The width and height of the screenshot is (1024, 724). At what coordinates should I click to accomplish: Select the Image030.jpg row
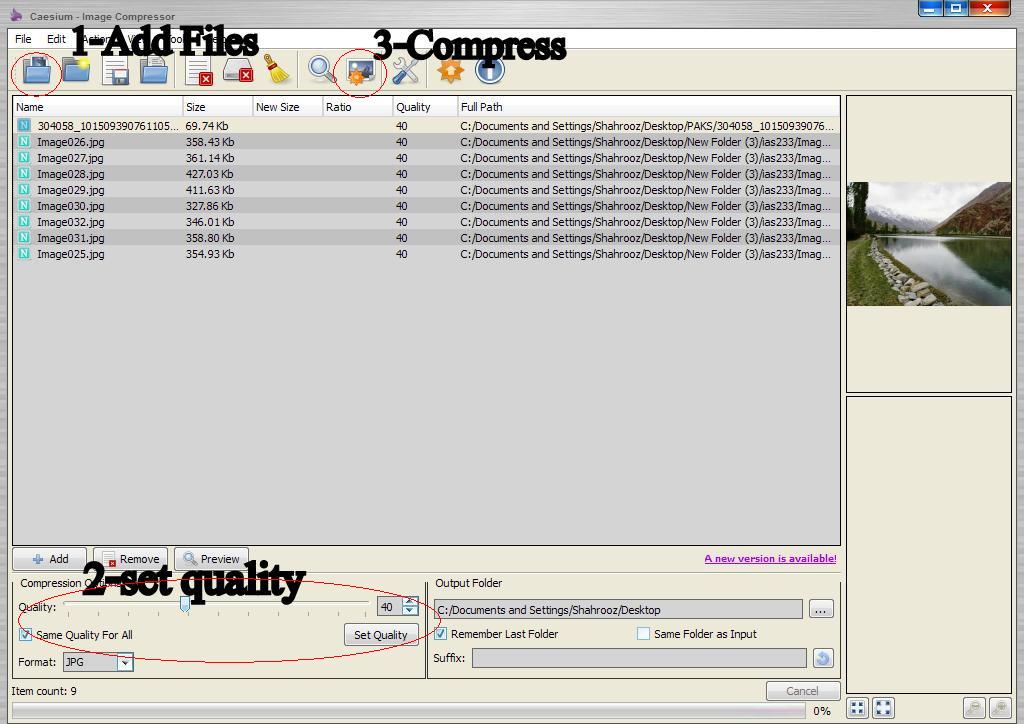click(426, 206)
